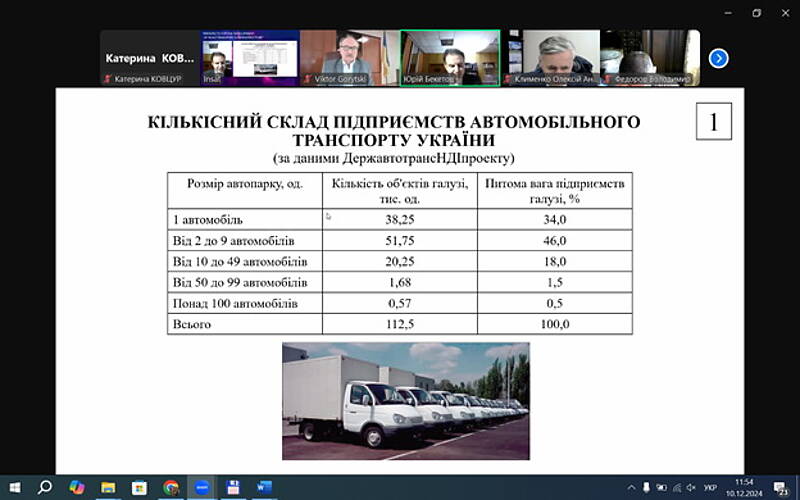The image size is (800, 500).
Task: Select Viktor Gorytski video tile
Action: 349,58
